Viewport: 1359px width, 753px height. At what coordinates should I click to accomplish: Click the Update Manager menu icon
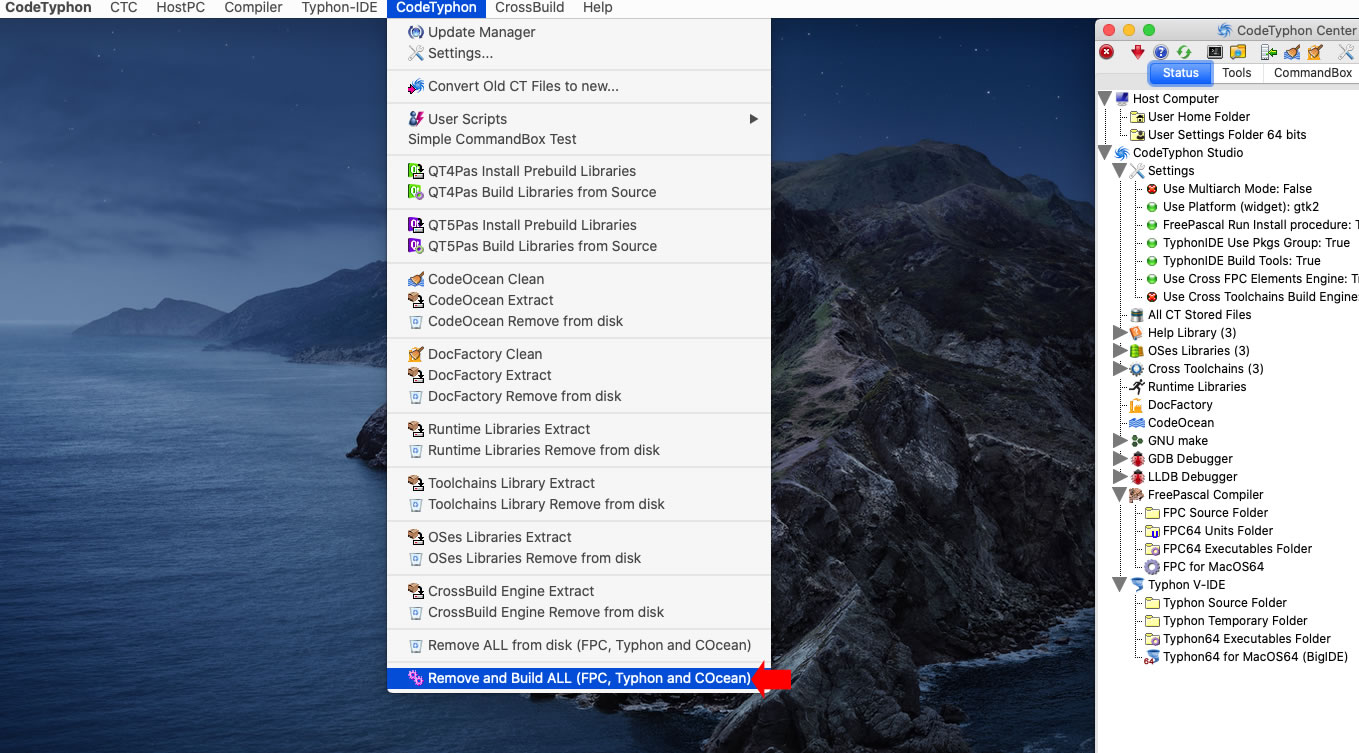pos(416,32)
